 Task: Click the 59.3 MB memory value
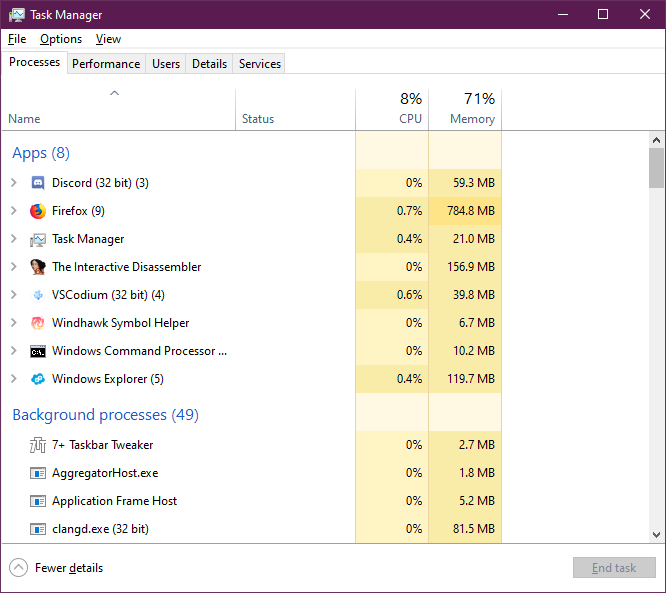[474, 183]
